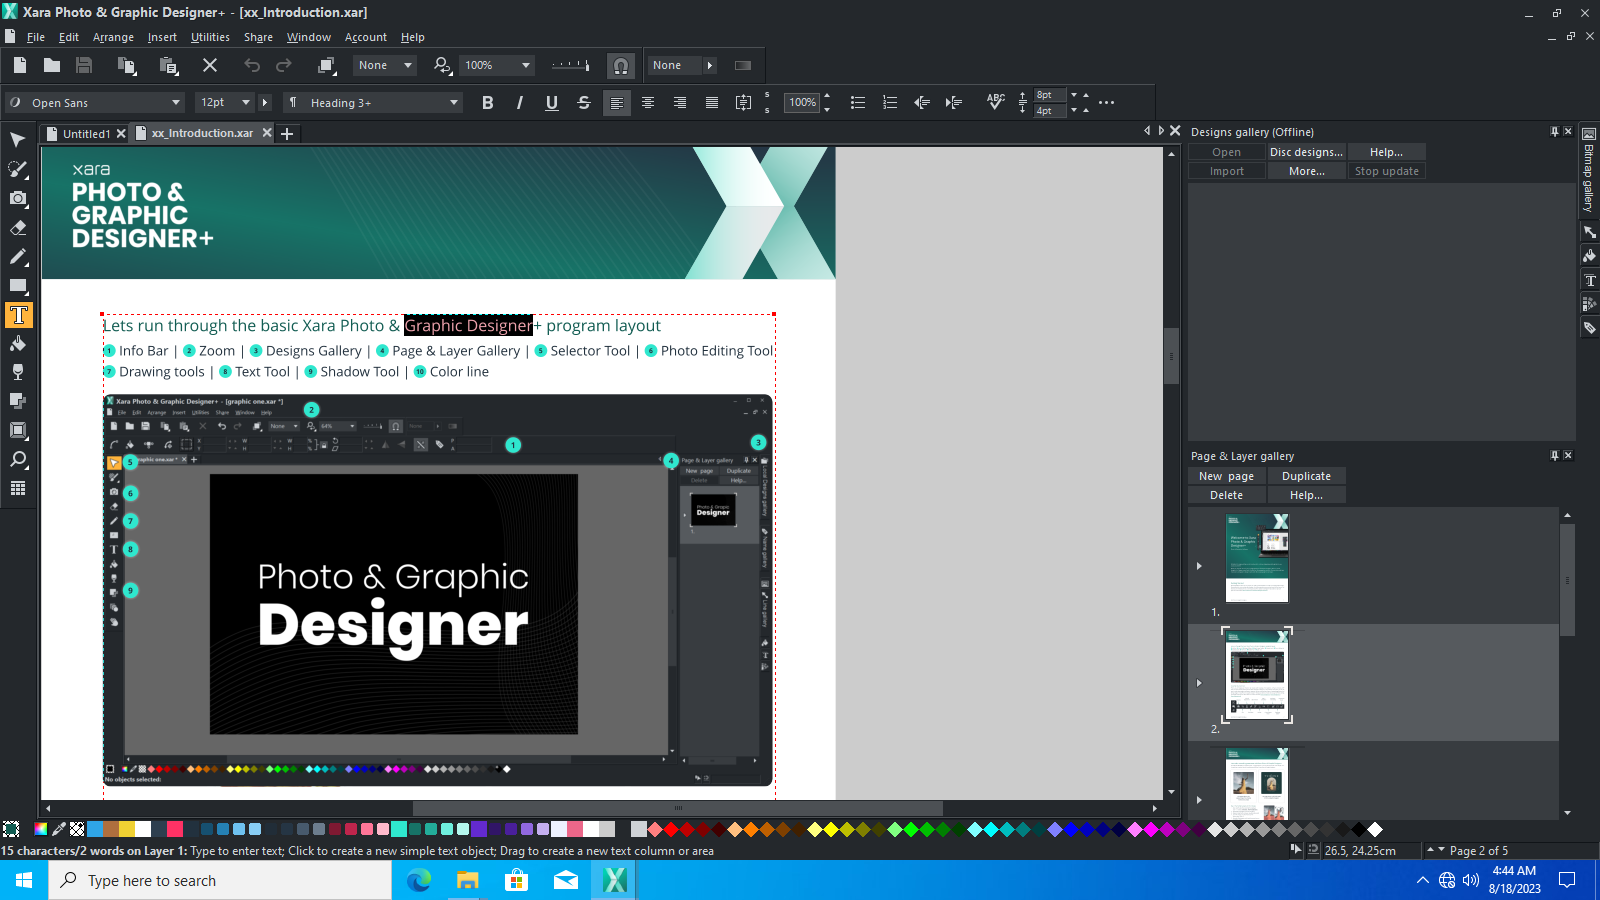Select page 3 thumbnail in gallery
The height and width of the screenshot is (900, 1600).
(1257, 784)
